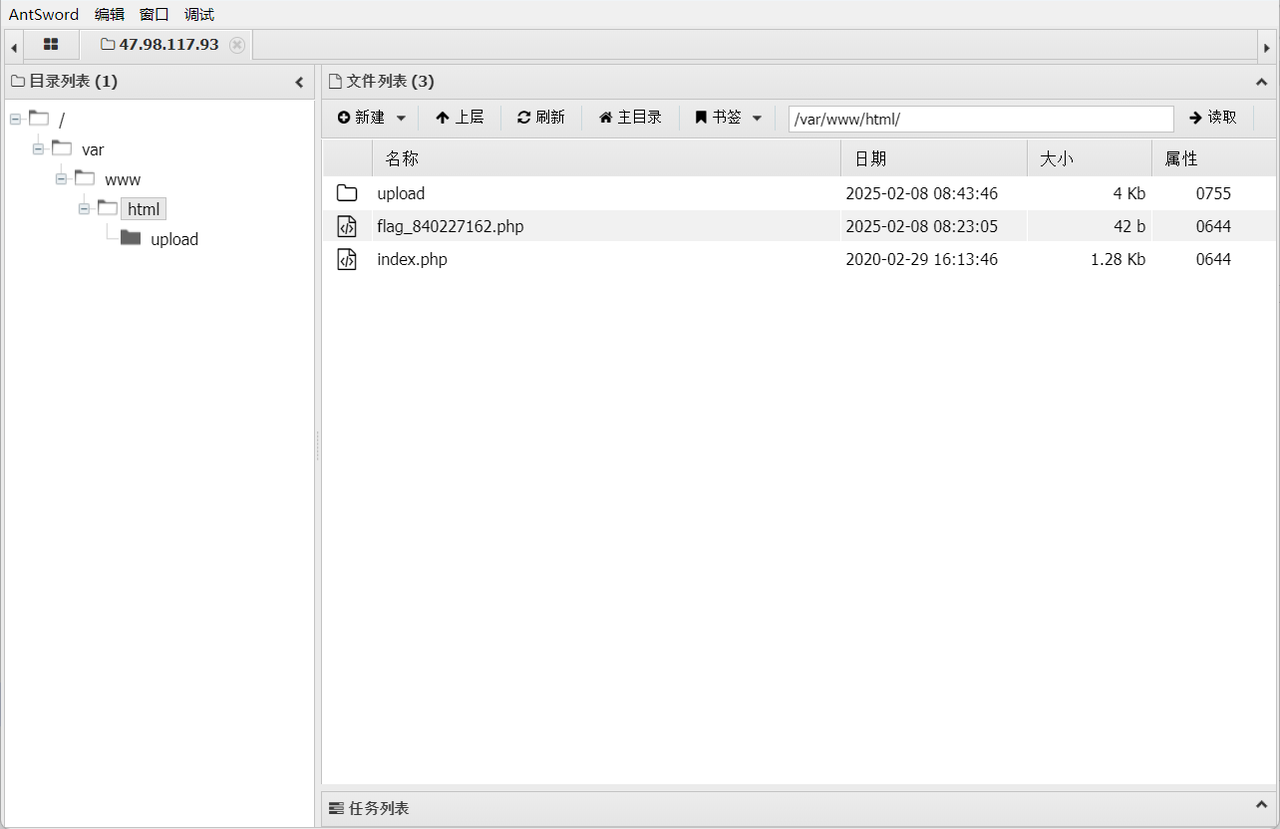Click the 刷新 refresh icon button
1280x829 pixels.
[541, 118]
